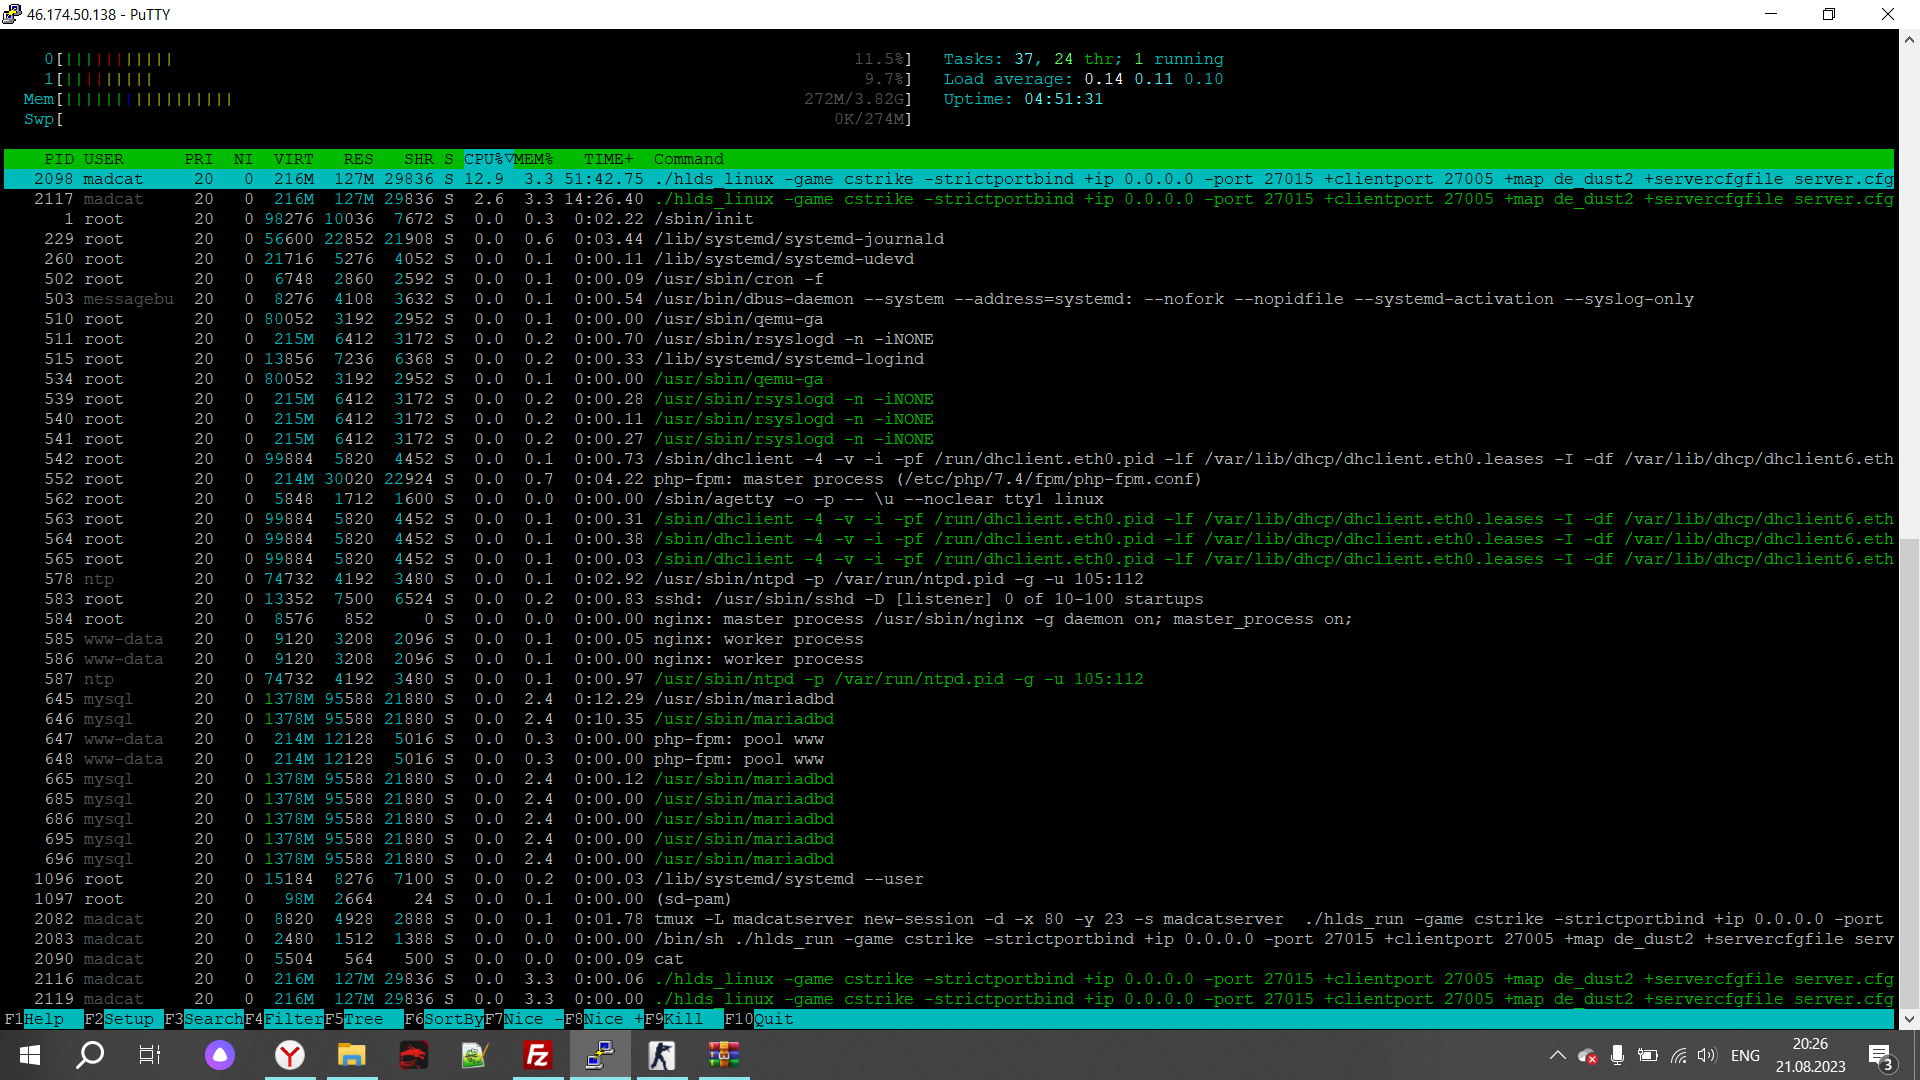Open F6 SortBy in htop footer

tap(444, 1019)
